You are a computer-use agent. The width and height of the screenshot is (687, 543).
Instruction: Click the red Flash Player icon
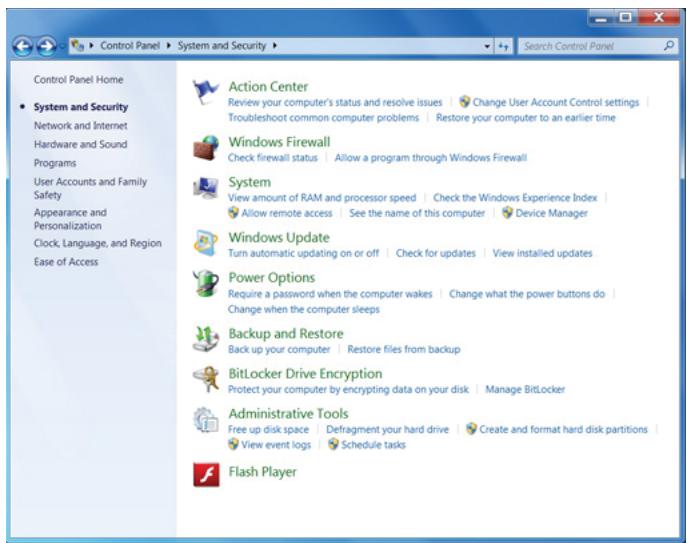pyautogui.click(x=206, y=475)
